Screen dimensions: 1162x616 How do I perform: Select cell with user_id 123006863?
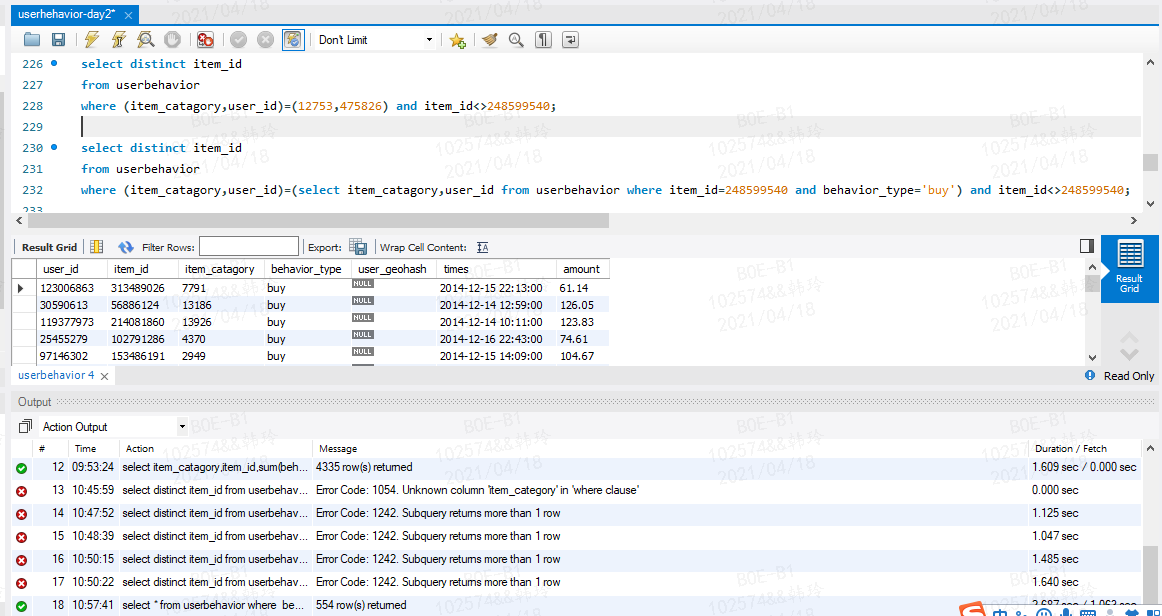coord(72,288)
